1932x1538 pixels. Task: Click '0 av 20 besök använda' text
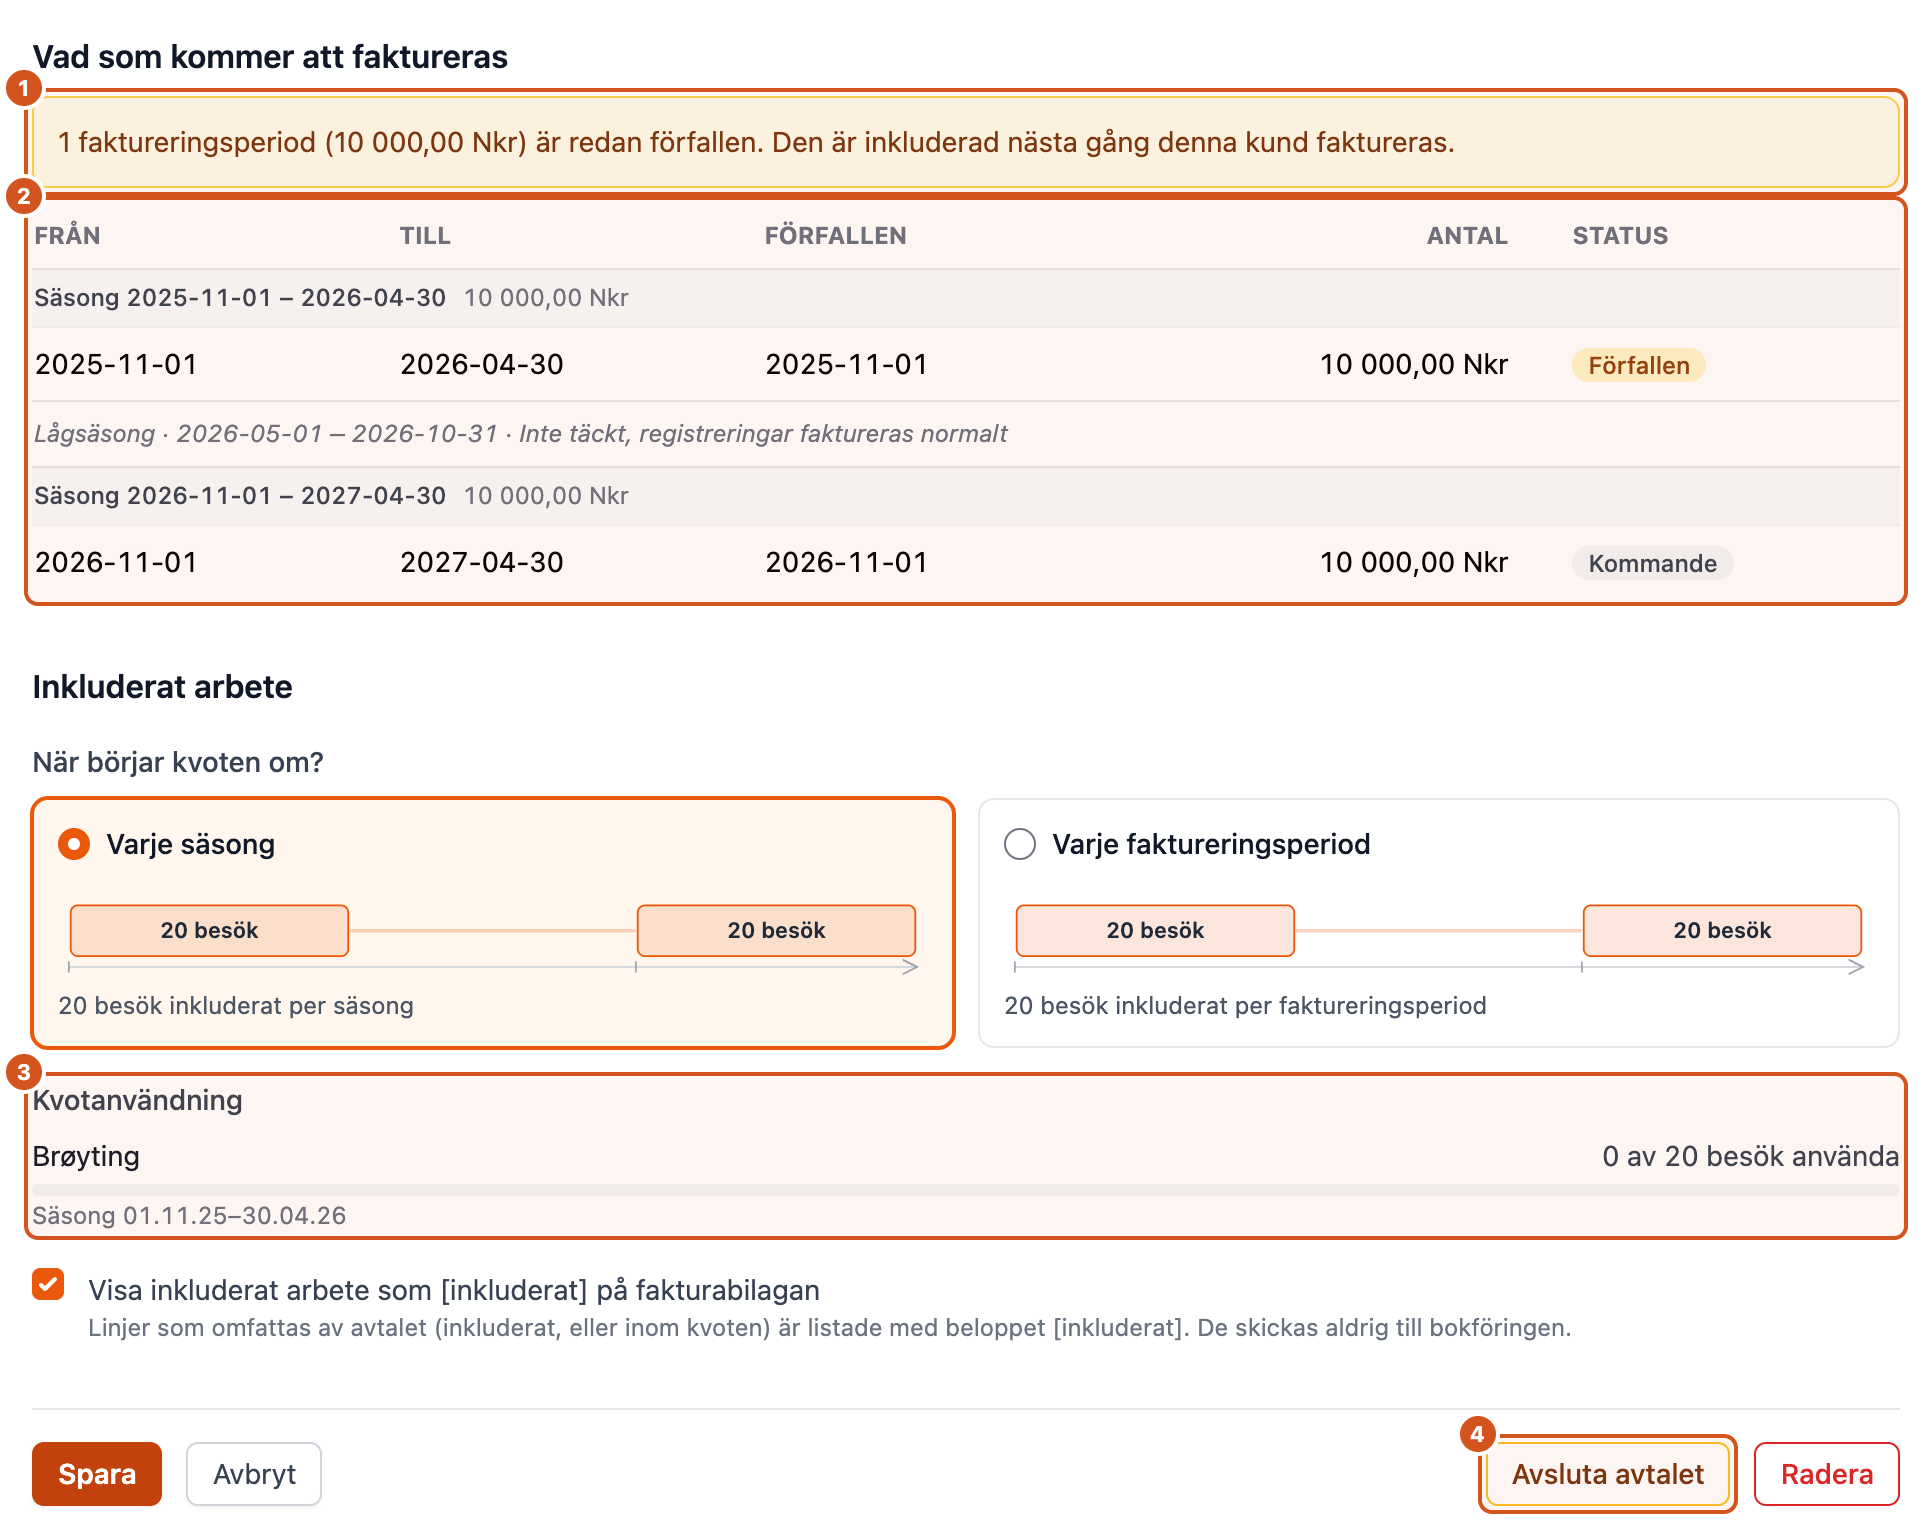pos(1750,1156)
